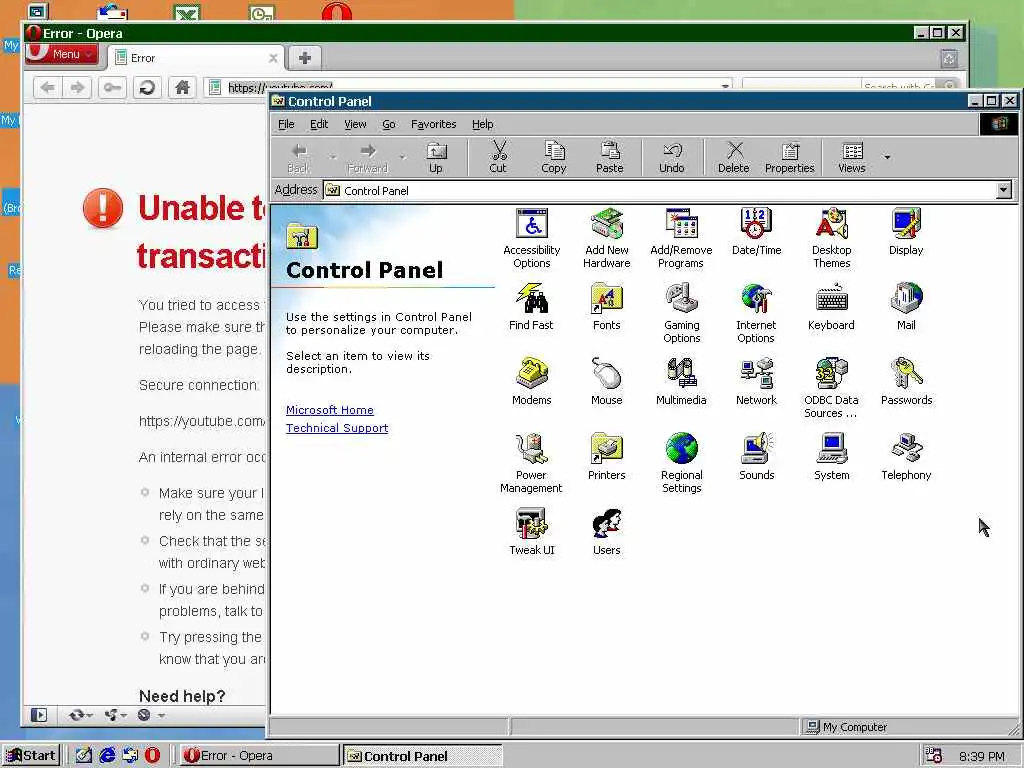1024x768 pixels.
Task: Click the Copy toolbar button
Action: [554, 157]
